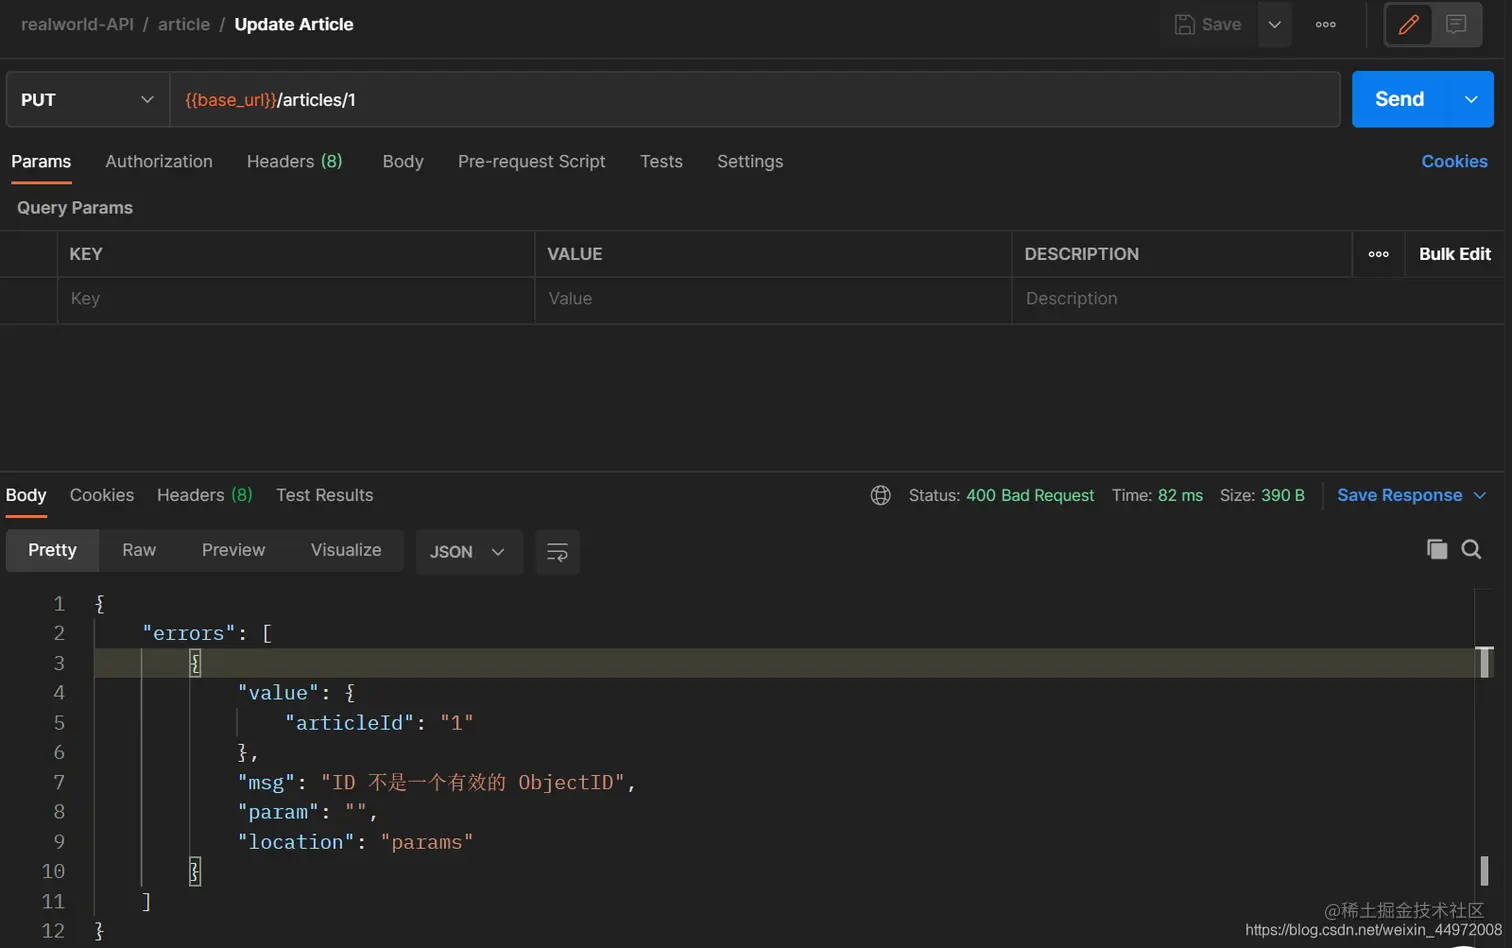
Task: Open the query params column options dots
Action: pos(1378,254)
